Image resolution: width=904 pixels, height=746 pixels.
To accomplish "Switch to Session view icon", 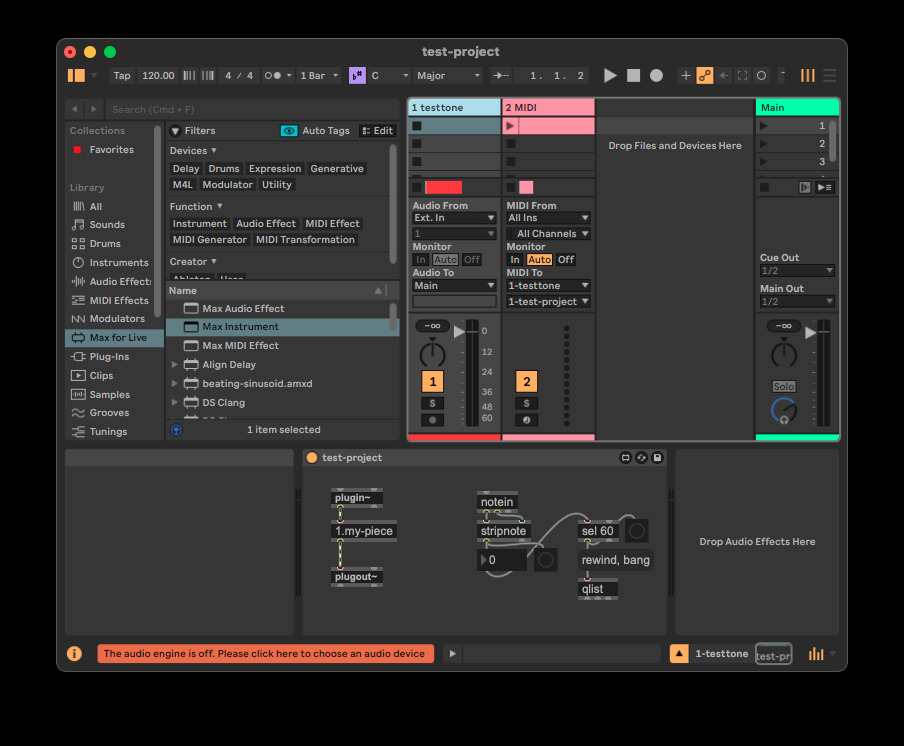I will tap(807, 76).
